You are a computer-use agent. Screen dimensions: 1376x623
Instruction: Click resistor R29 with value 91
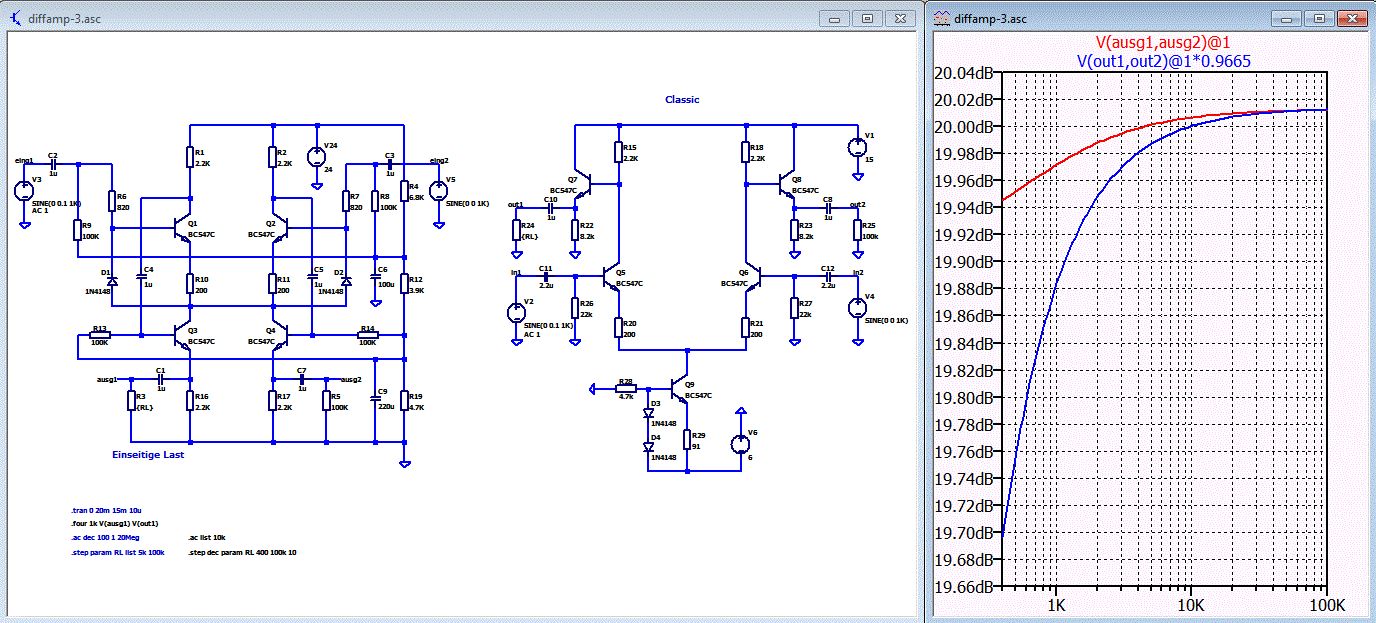click(x=687, y=437)
